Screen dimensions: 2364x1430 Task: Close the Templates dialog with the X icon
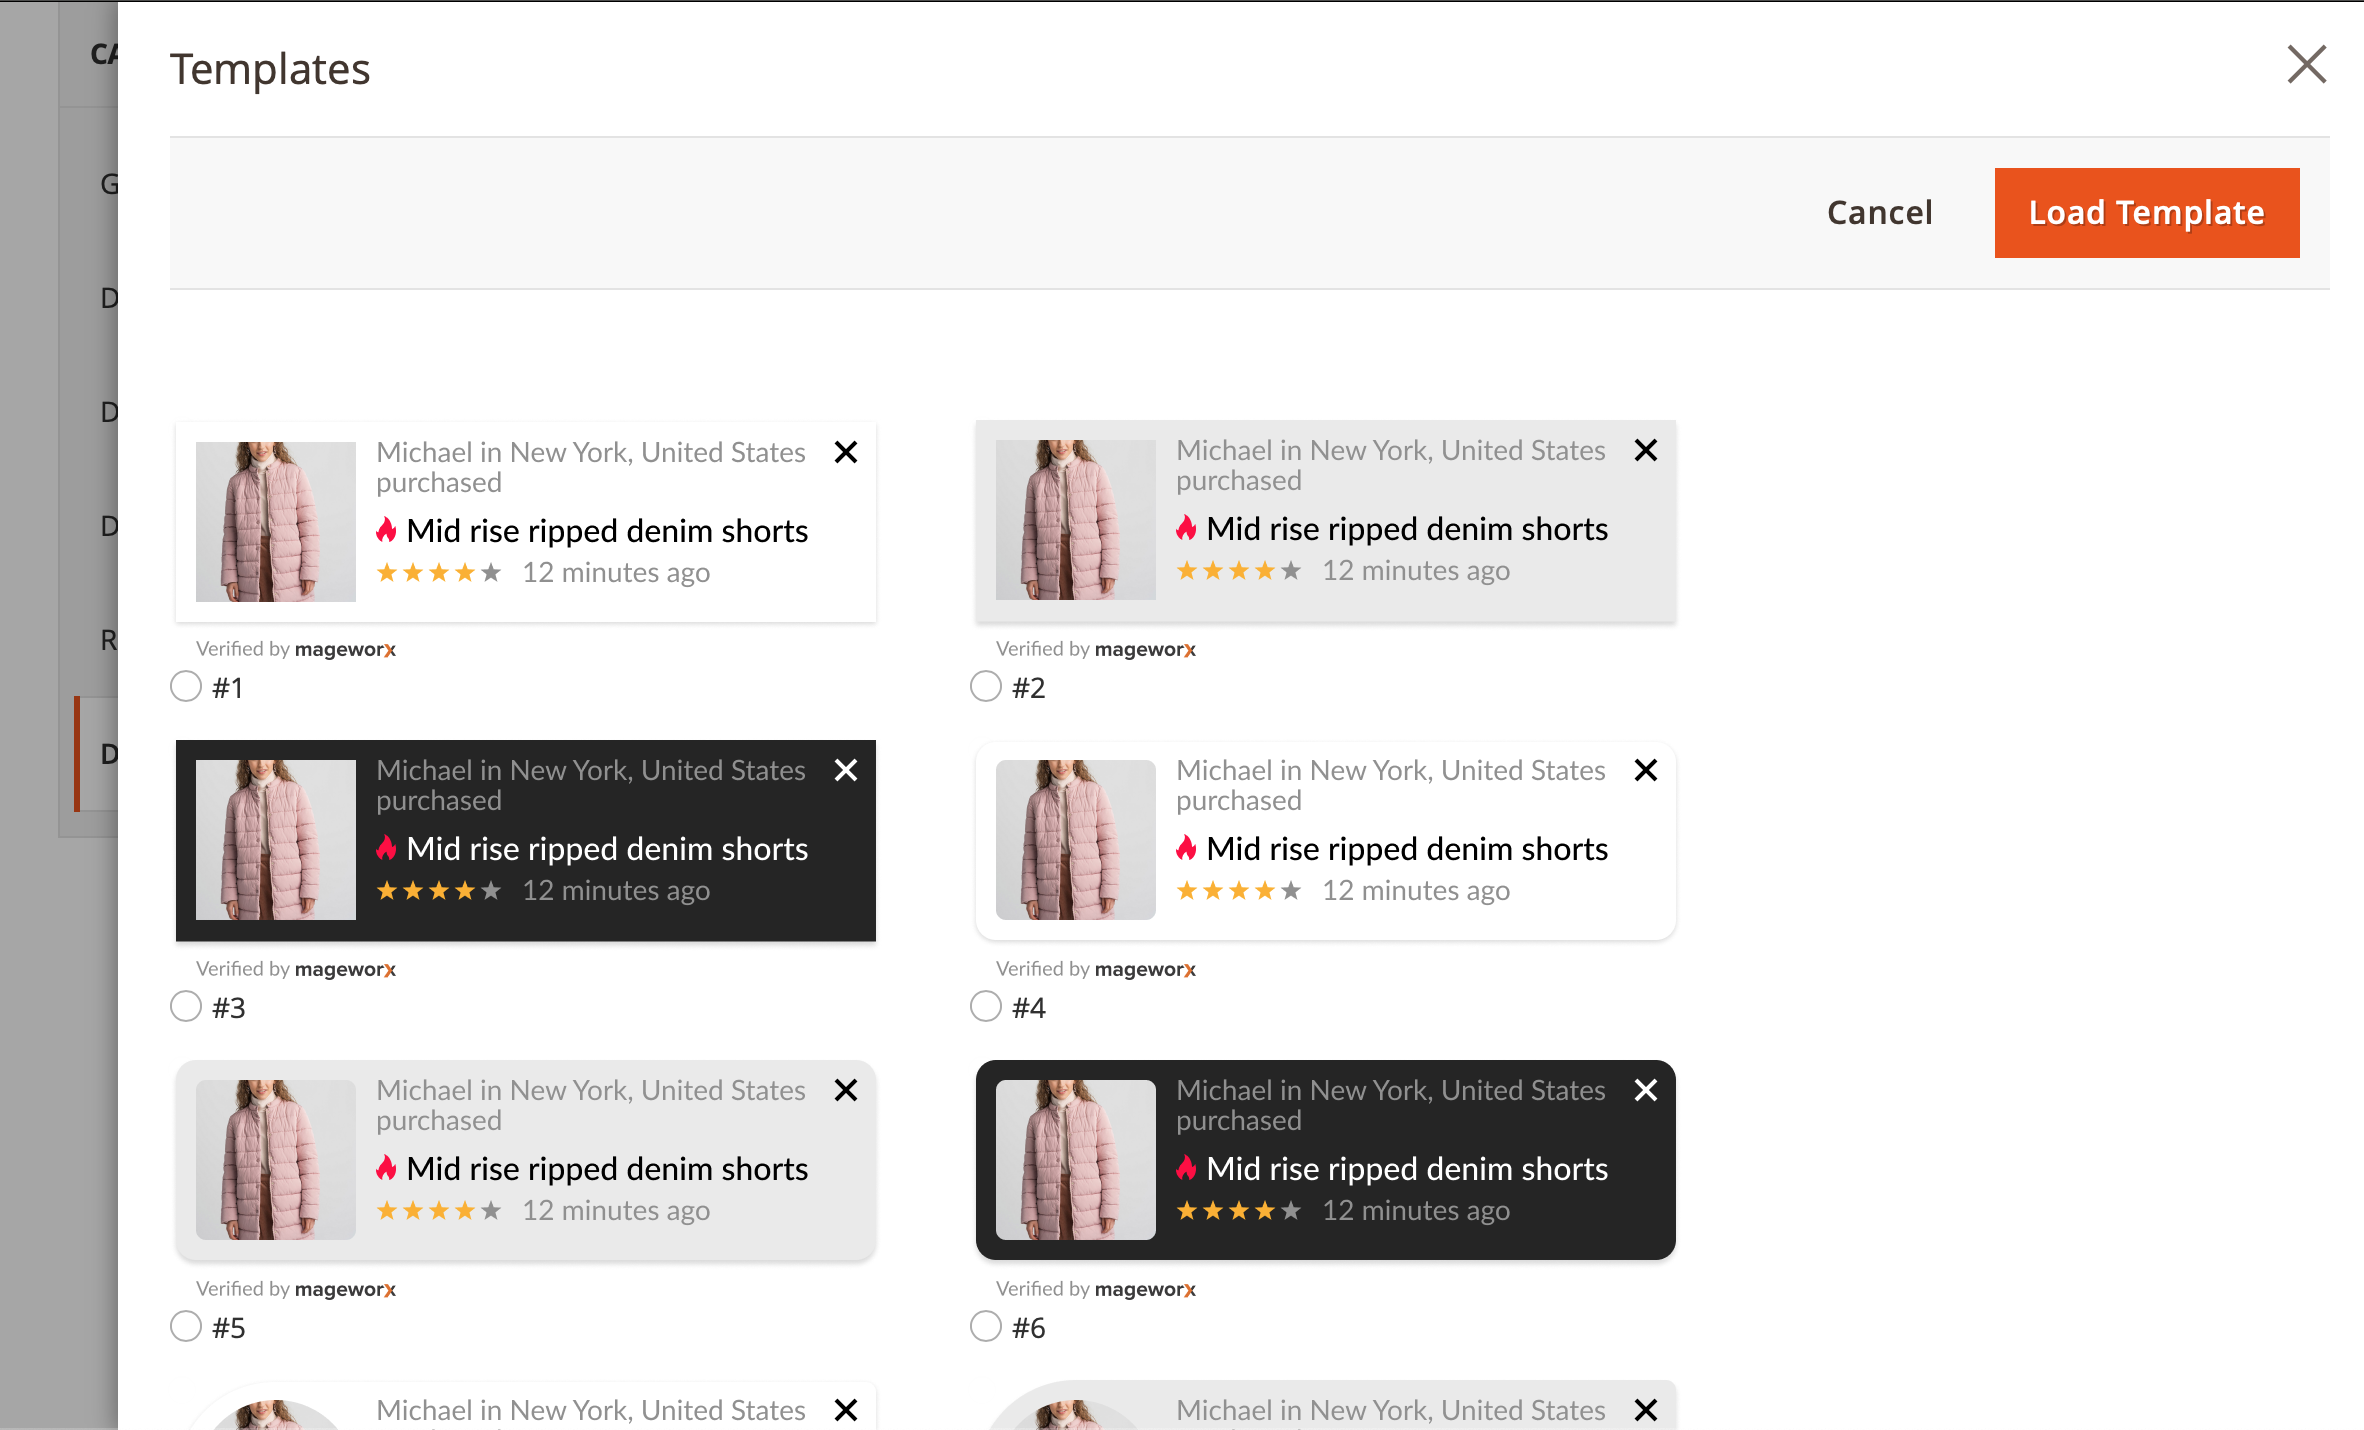click(2307, 65)
